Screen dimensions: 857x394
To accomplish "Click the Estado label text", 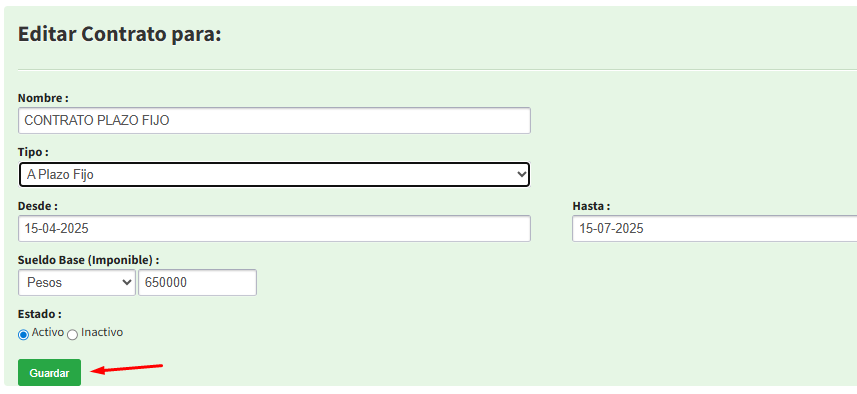I will pyautogui.click(x=40, y=314).
